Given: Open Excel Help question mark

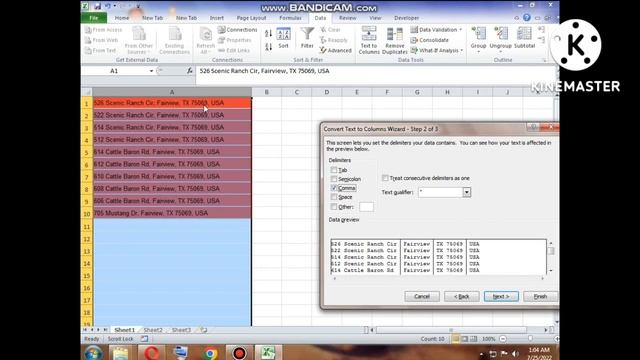Looking at the screenshot, I should click(x=527, y=18).
